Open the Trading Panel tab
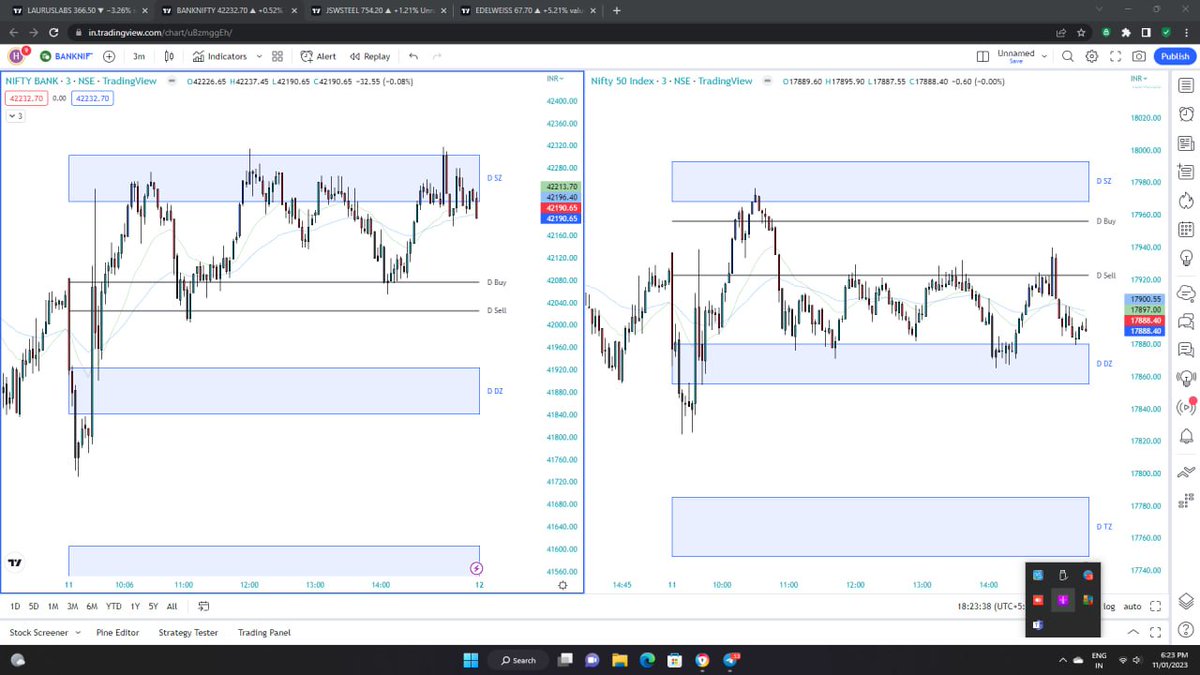This screenshot has width=1200, height=675. pos(264,633)
